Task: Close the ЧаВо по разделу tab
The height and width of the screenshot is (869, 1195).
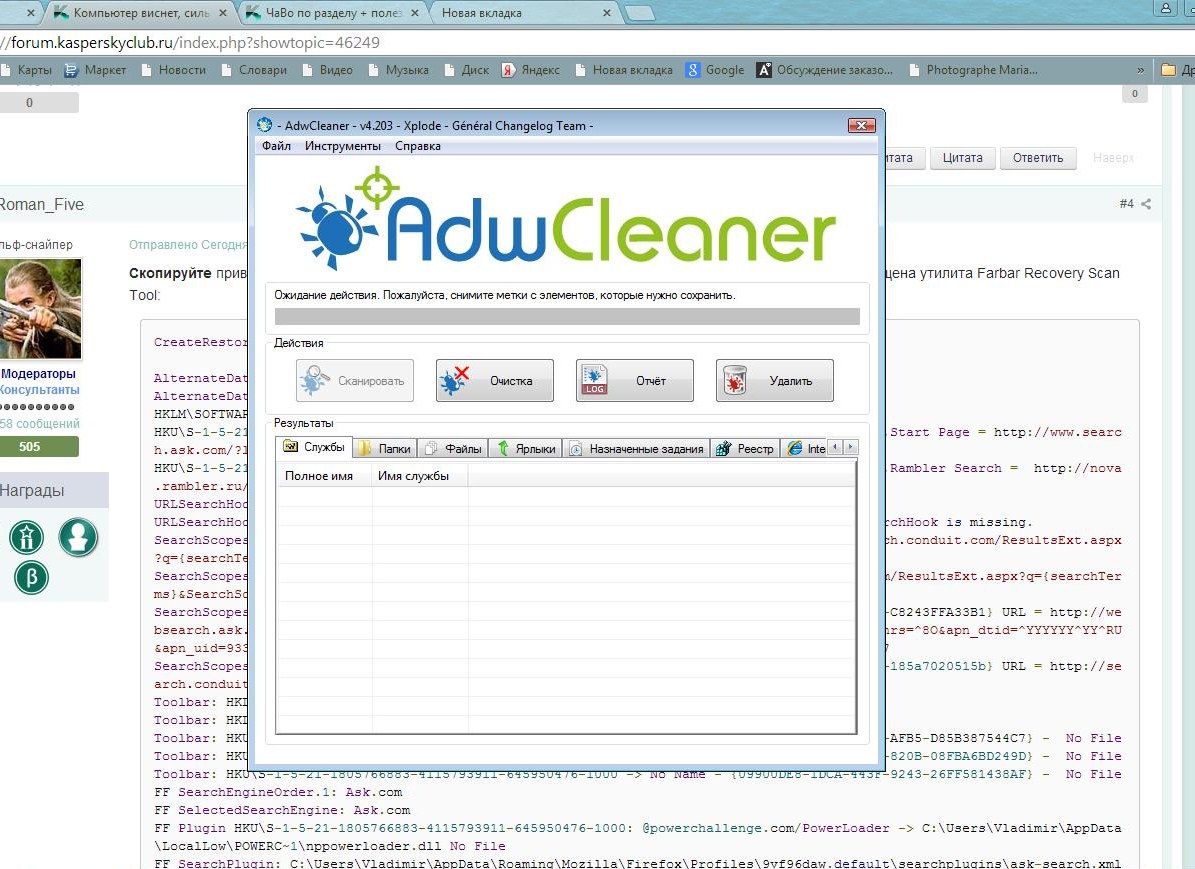Action: coord(415,13)
